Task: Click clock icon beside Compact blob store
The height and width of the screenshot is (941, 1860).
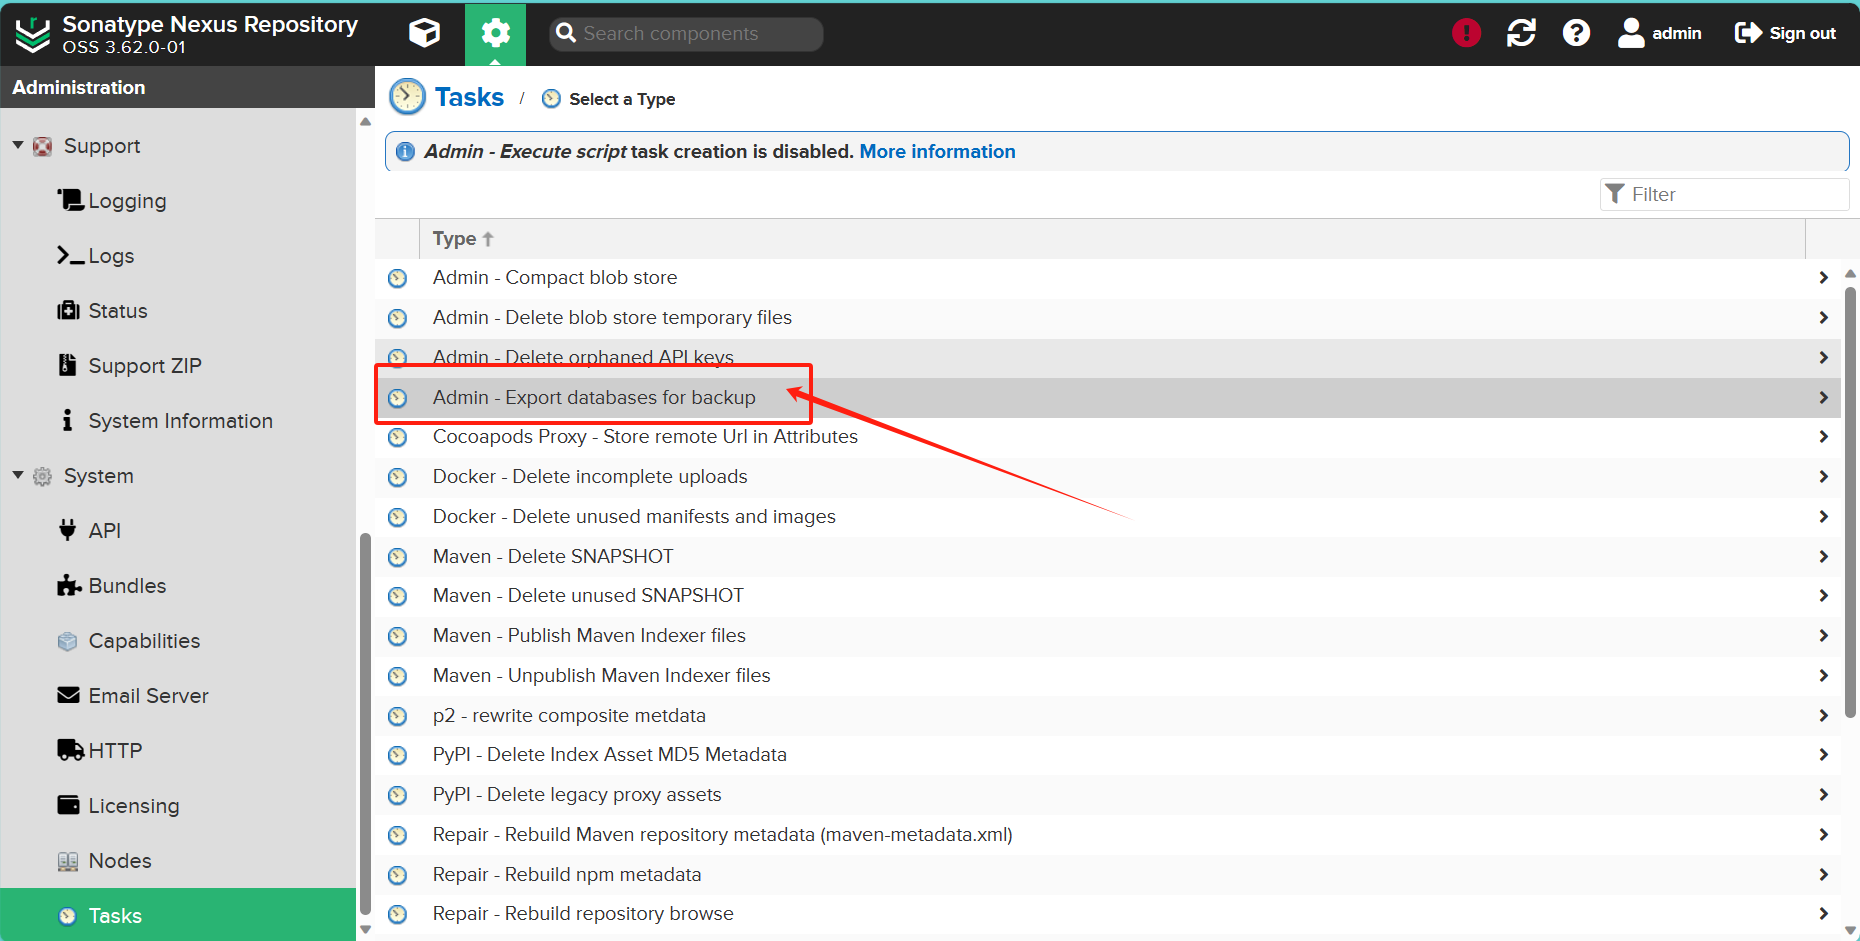Action: pos(398,278)
